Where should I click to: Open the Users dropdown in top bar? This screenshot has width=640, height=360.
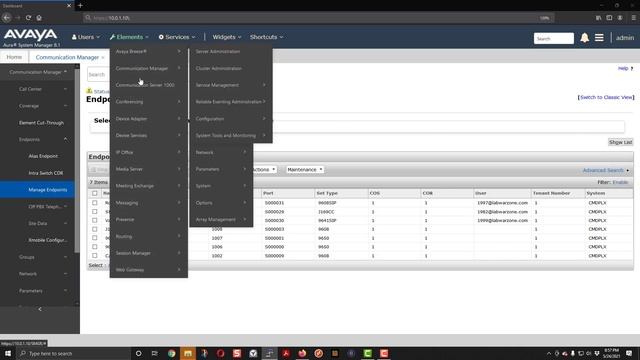pyautogui.click(x=85, y=37)
